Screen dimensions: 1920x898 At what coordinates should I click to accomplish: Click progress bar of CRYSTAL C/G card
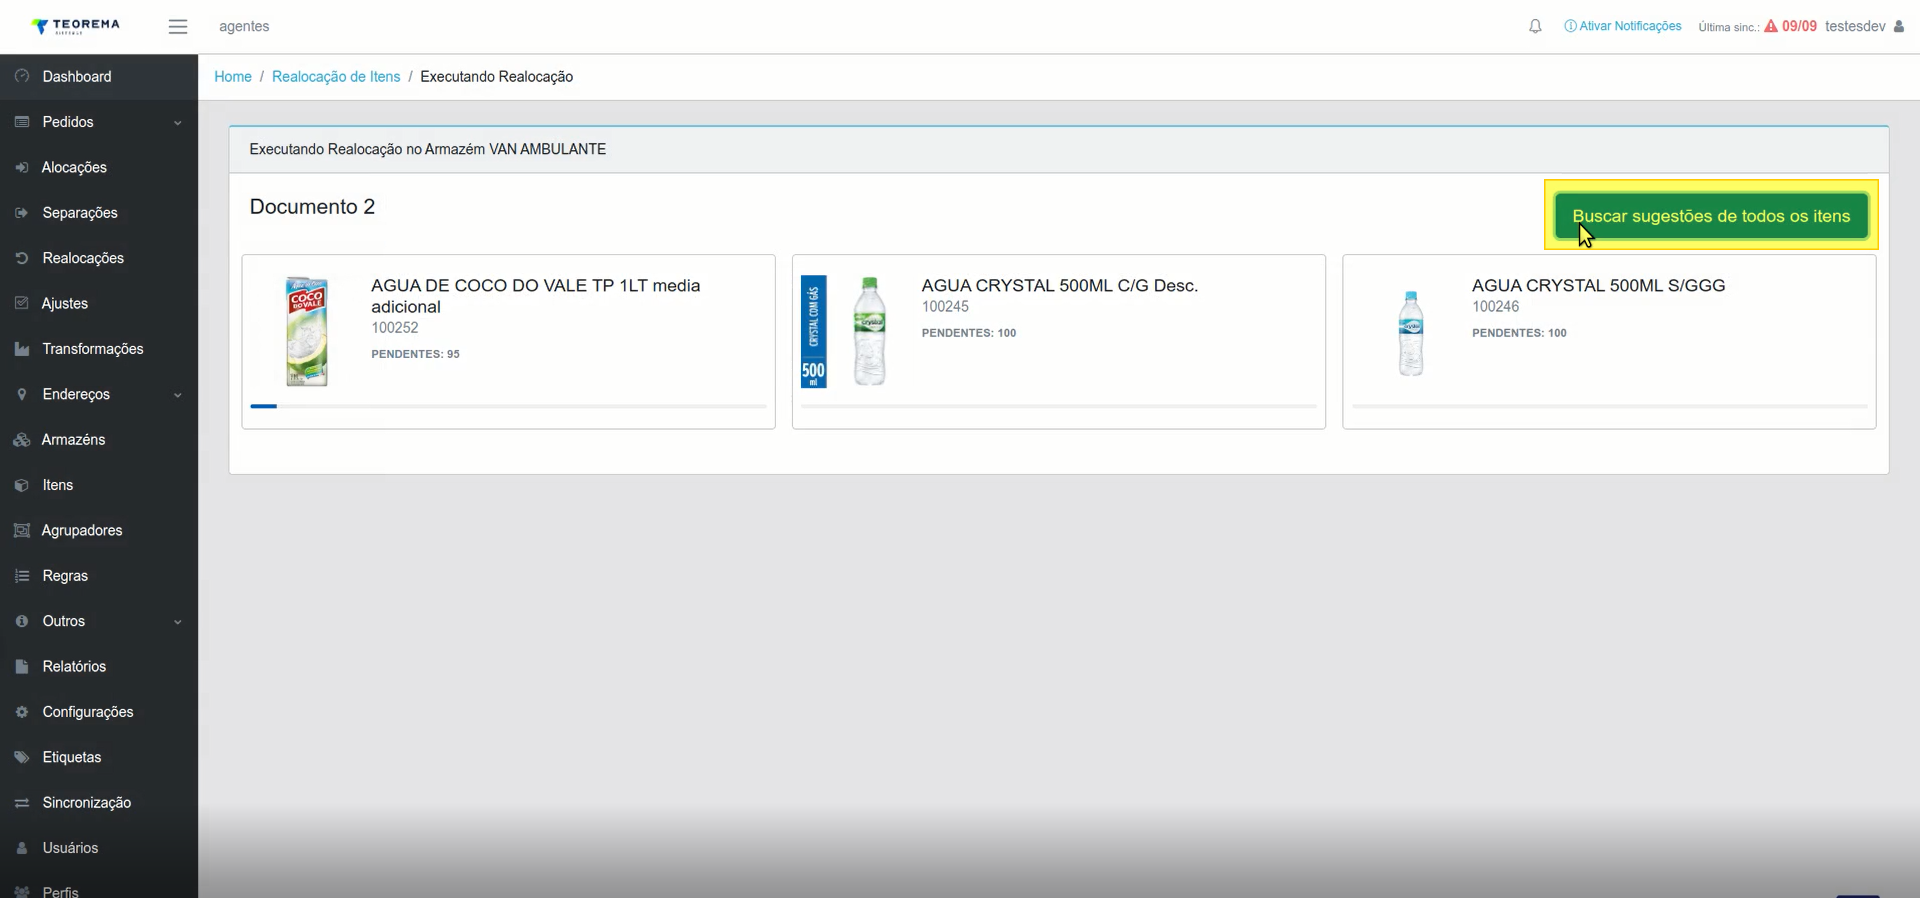coord(1059,406)
